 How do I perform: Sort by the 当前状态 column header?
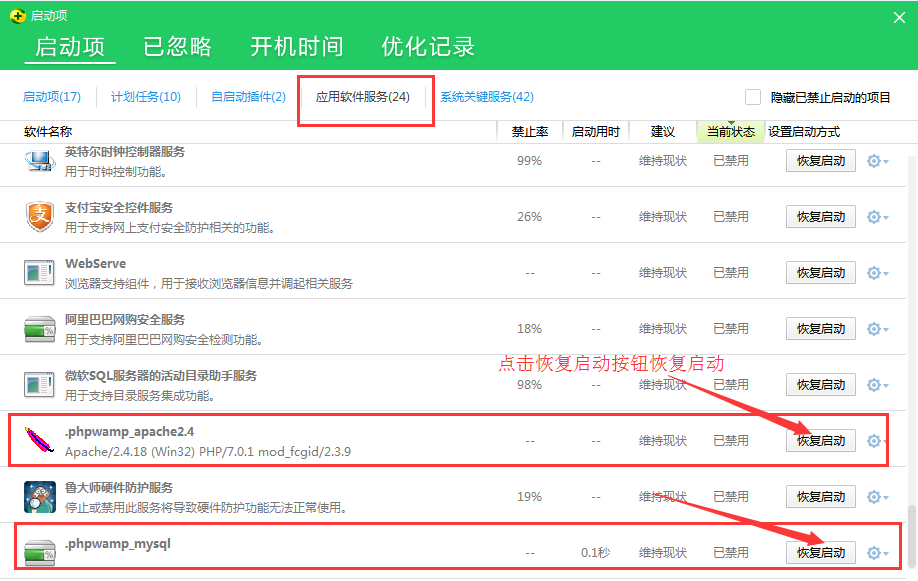(731, 132)
